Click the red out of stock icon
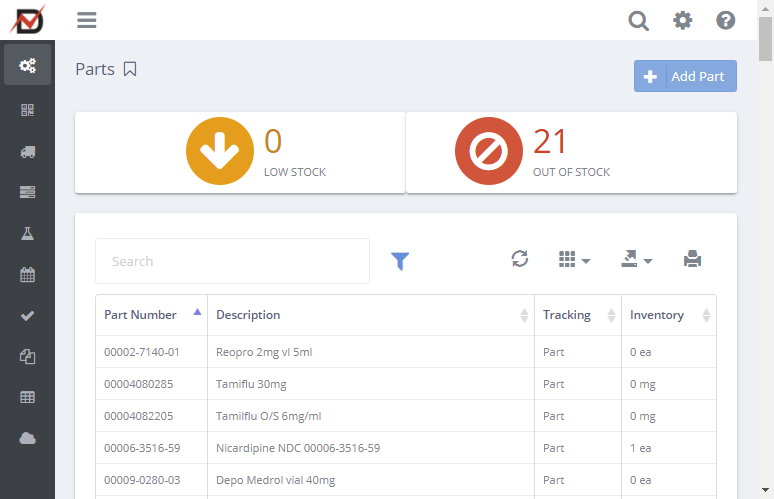 tap(489, 151)
